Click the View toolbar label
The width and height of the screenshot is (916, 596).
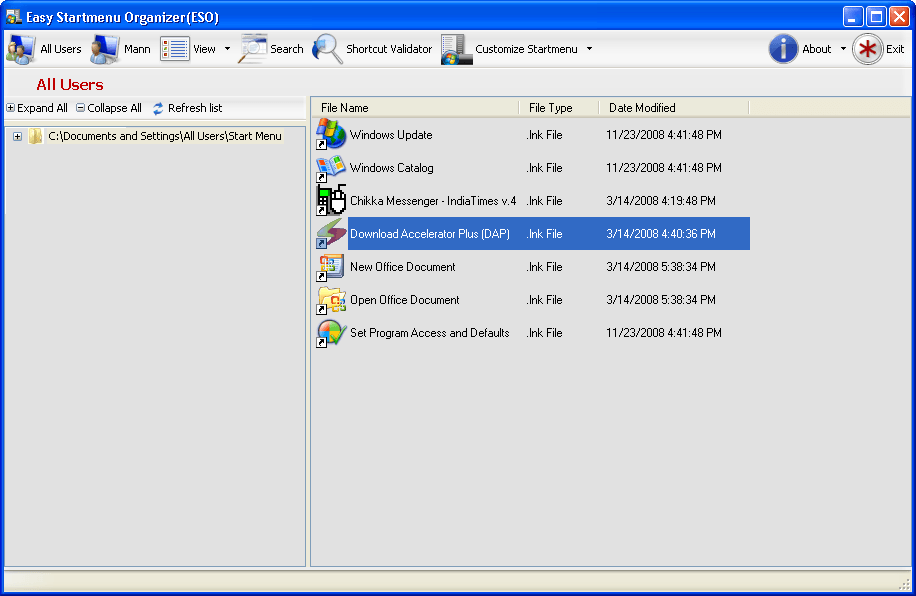coord(204,49)
